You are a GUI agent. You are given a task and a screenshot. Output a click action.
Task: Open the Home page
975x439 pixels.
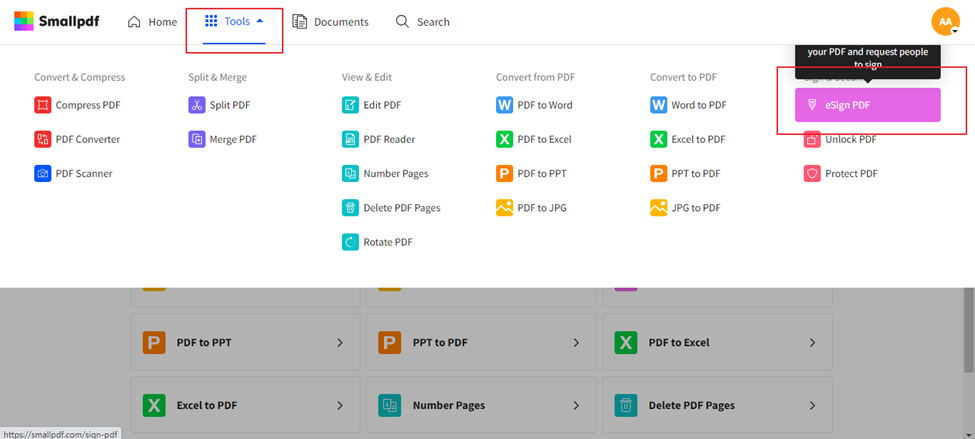pyautogui.click(x=152, y=22)
